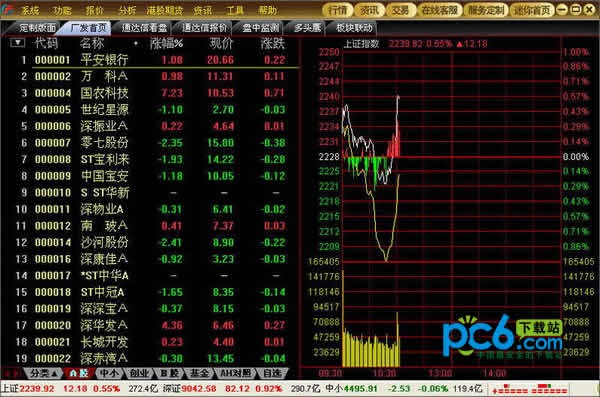The width and height of the screenshot is (600, 397).
Task: Open the 系统 menu
Action: 30,10
